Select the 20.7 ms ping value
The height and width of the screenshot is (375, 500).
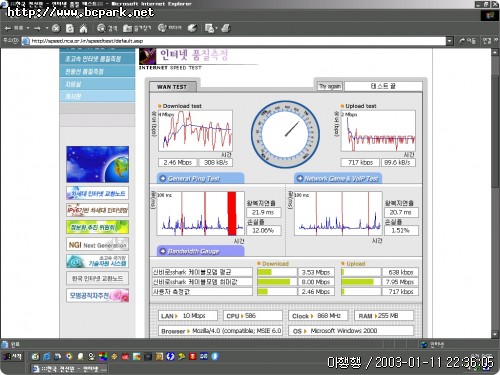tap(401, 212)
